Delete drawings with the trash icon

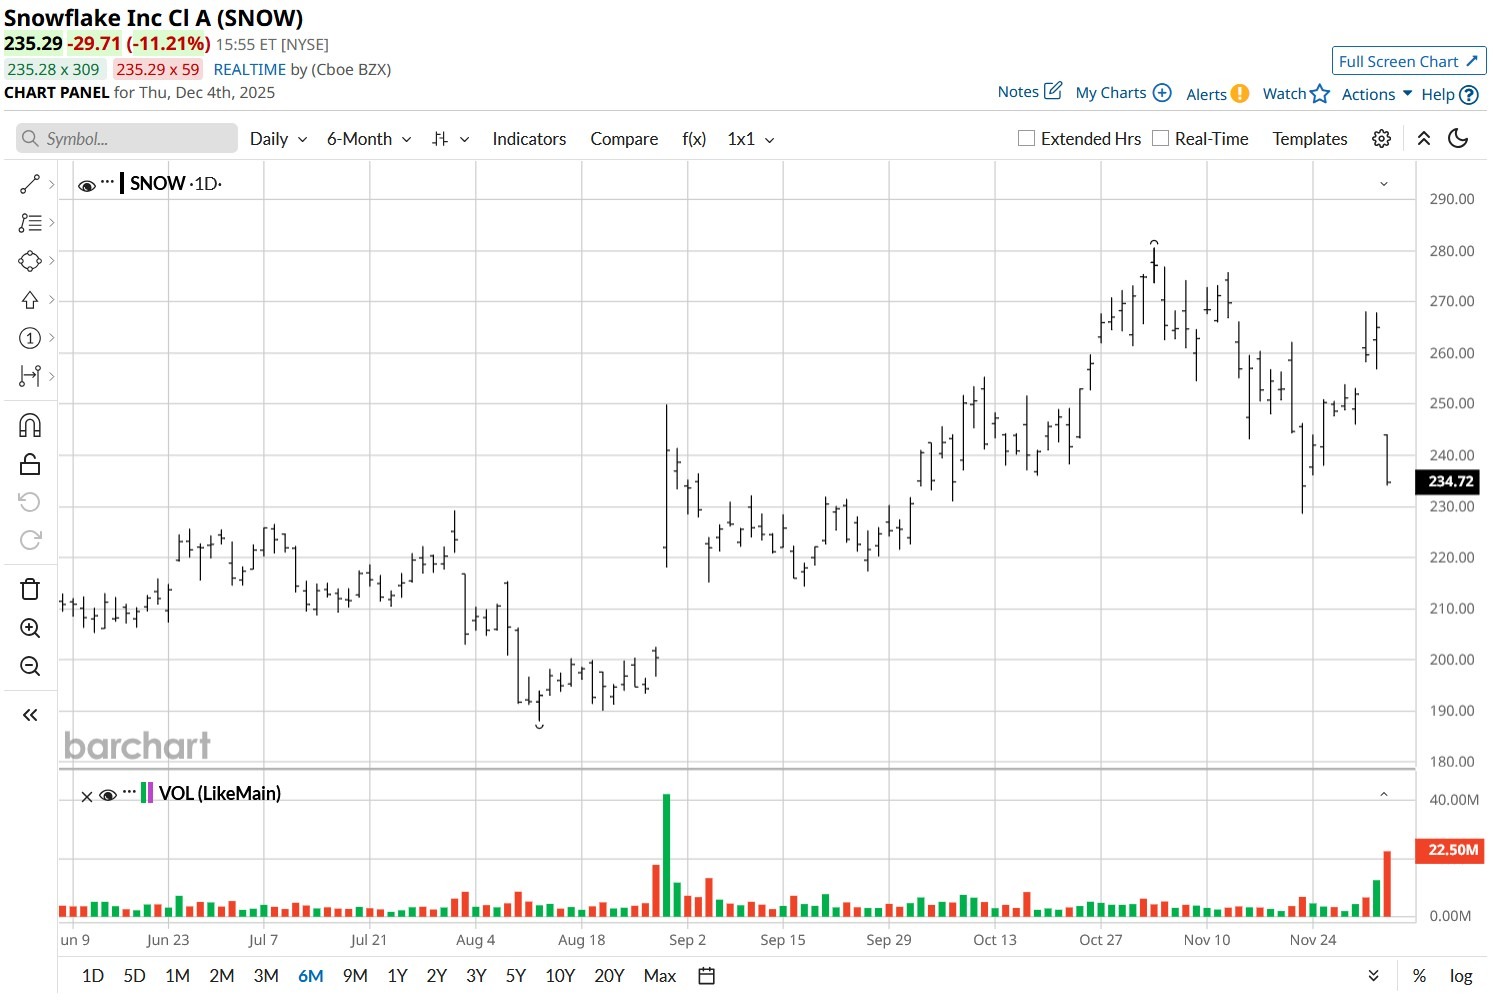(30, 589)
